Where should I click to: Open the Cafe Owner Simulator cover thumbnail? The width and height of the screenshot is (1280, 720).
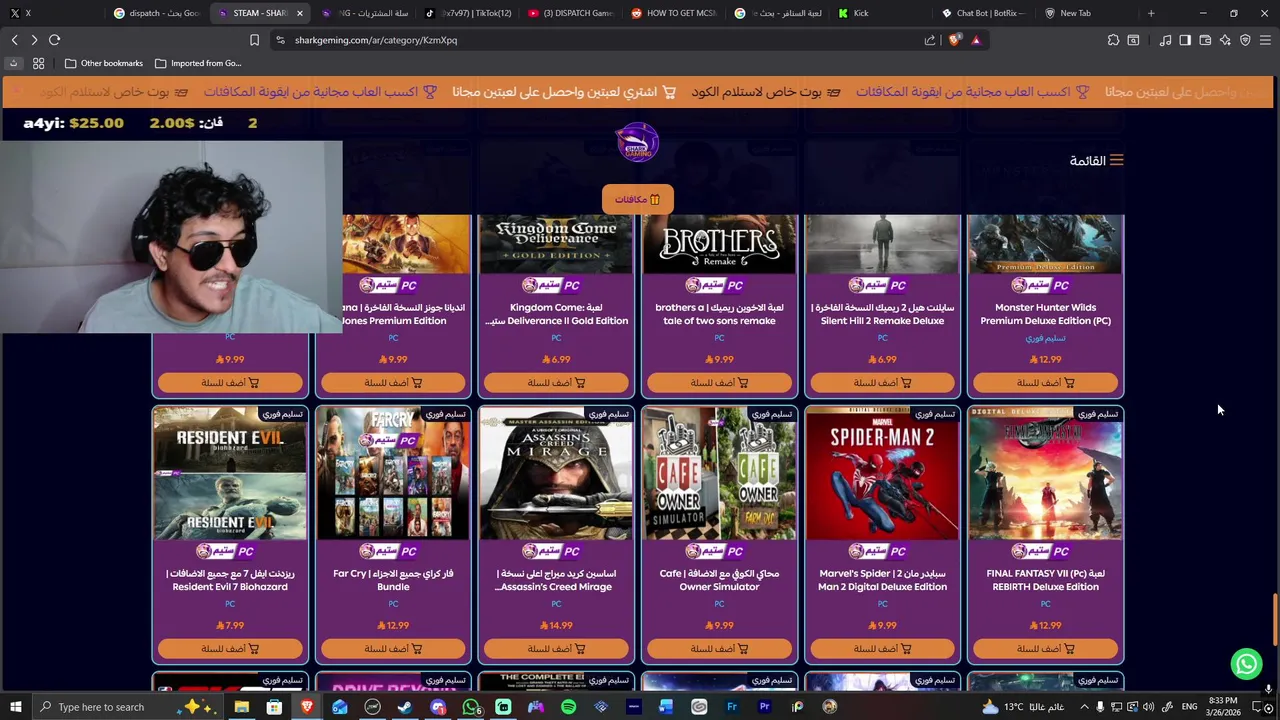(719, 473)
